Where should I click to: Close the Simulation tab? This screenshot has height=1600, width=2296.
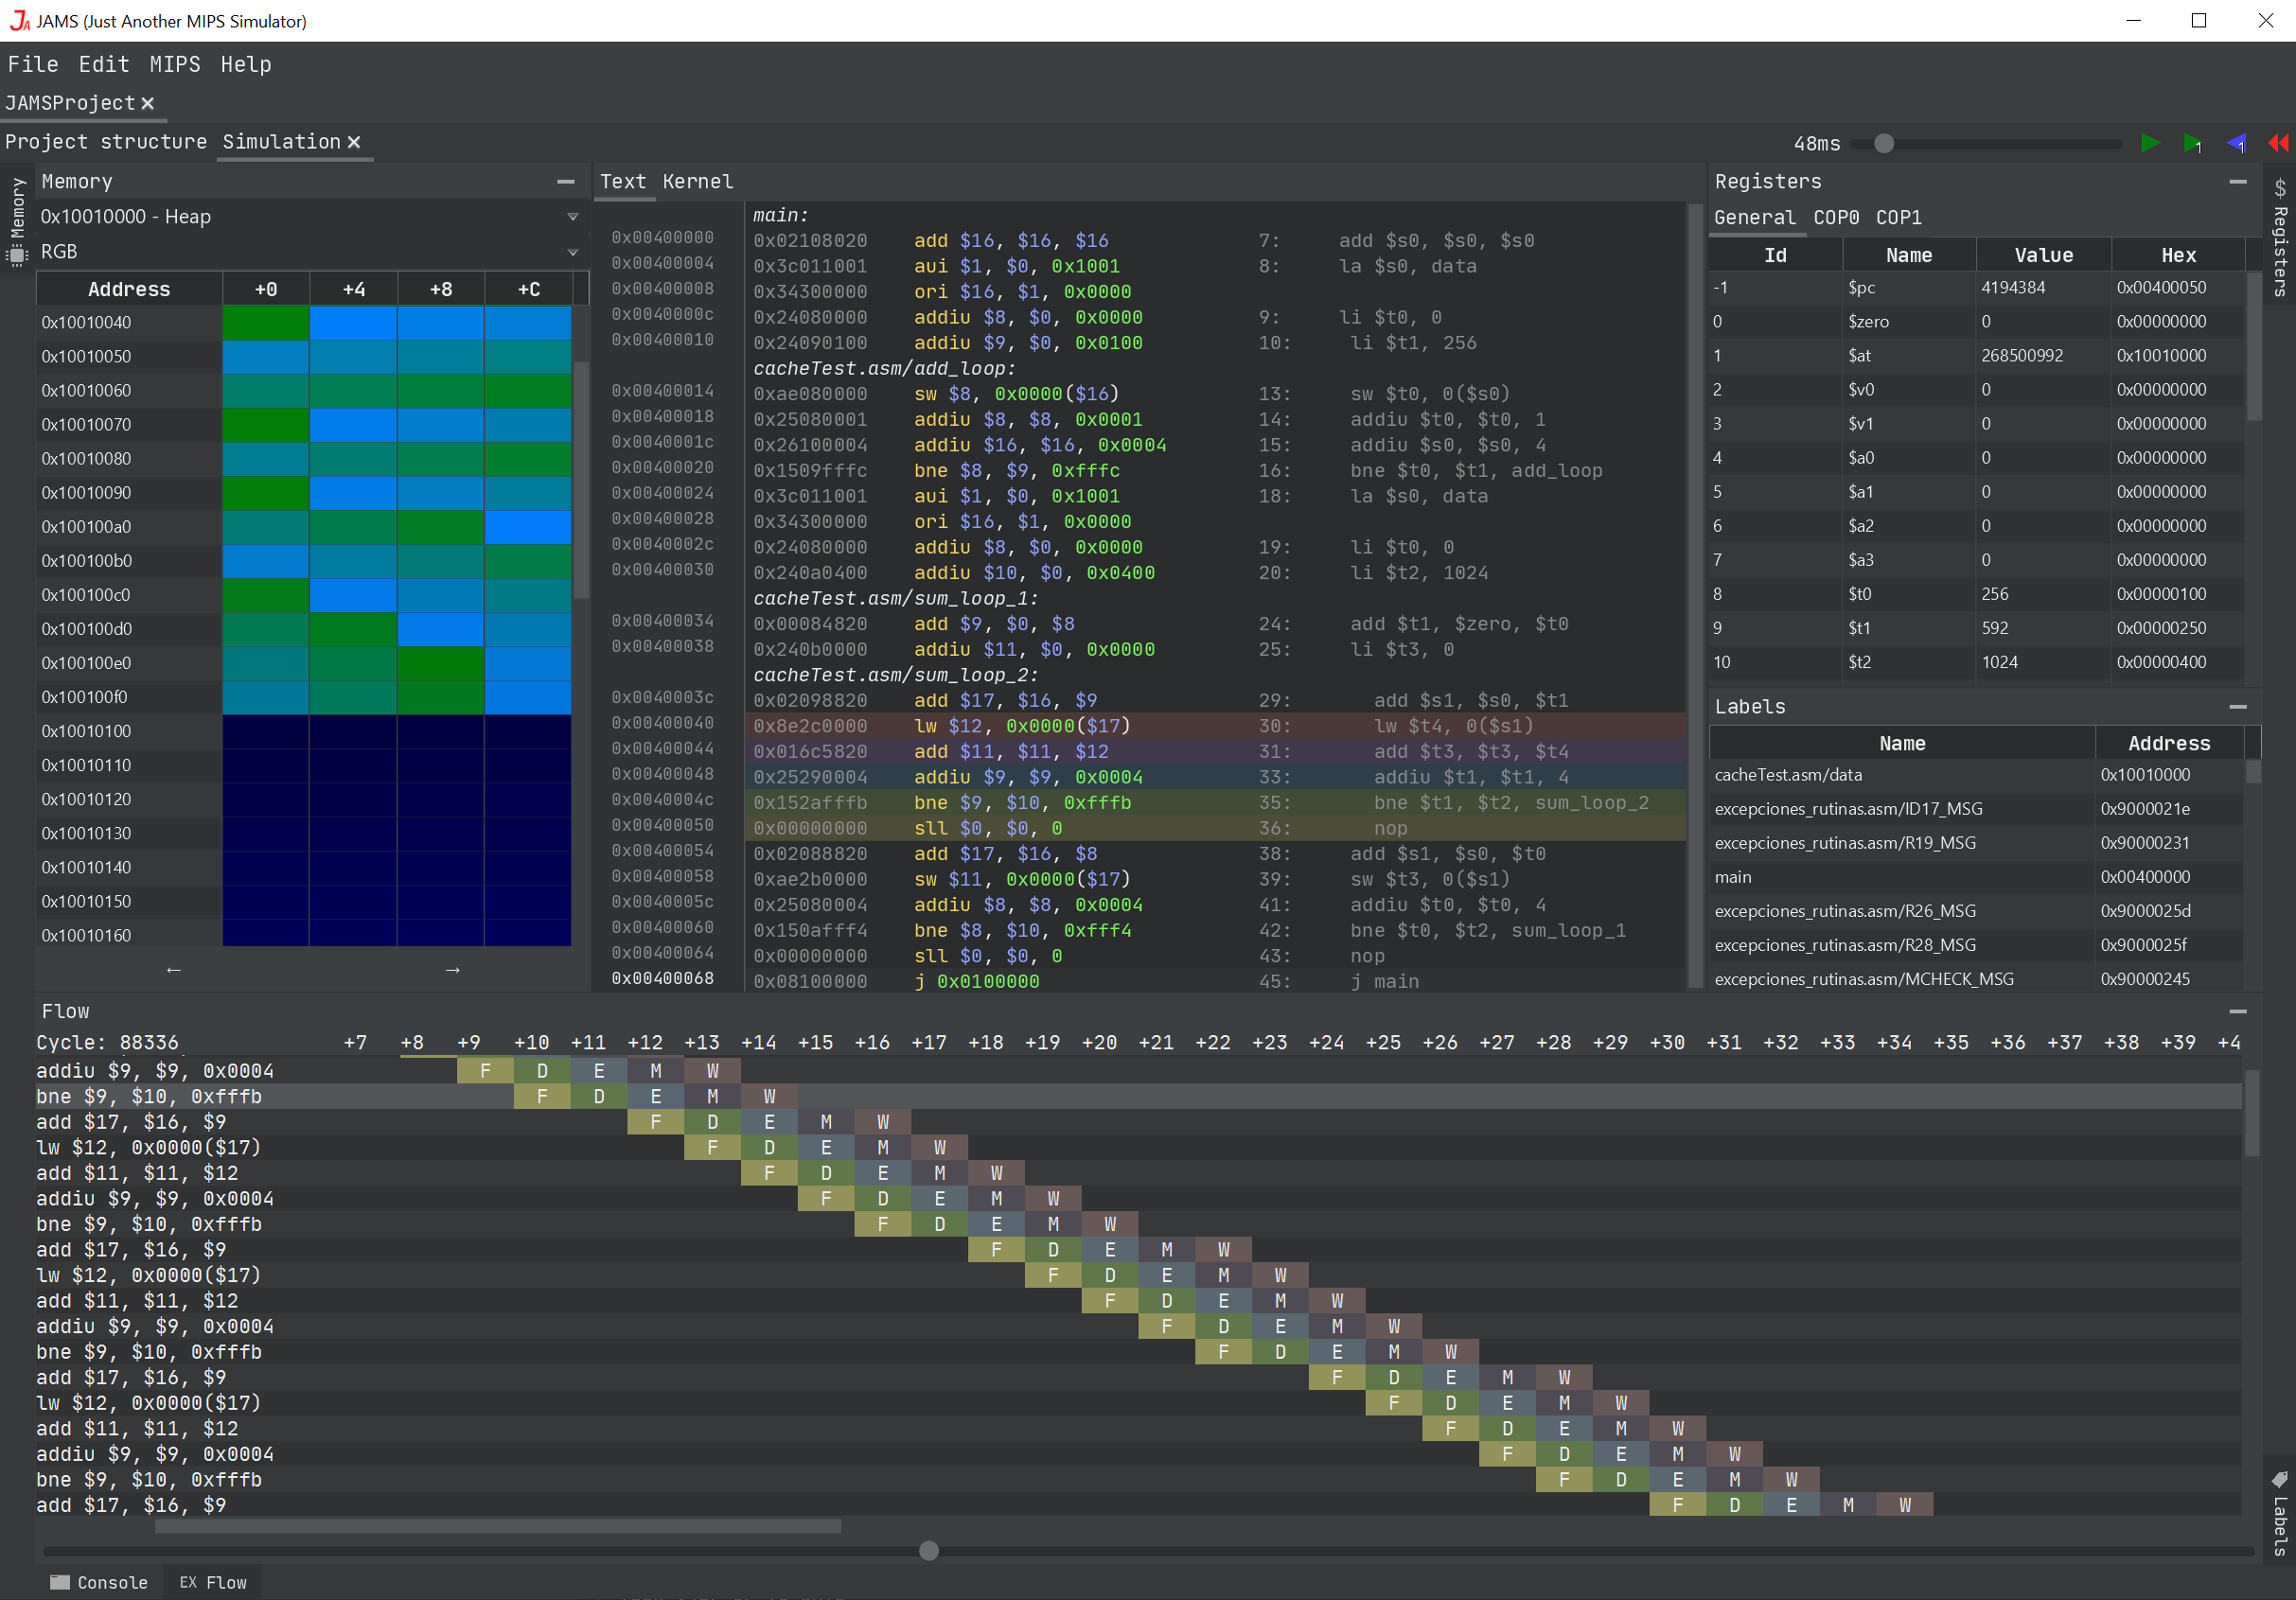[354, 142]
